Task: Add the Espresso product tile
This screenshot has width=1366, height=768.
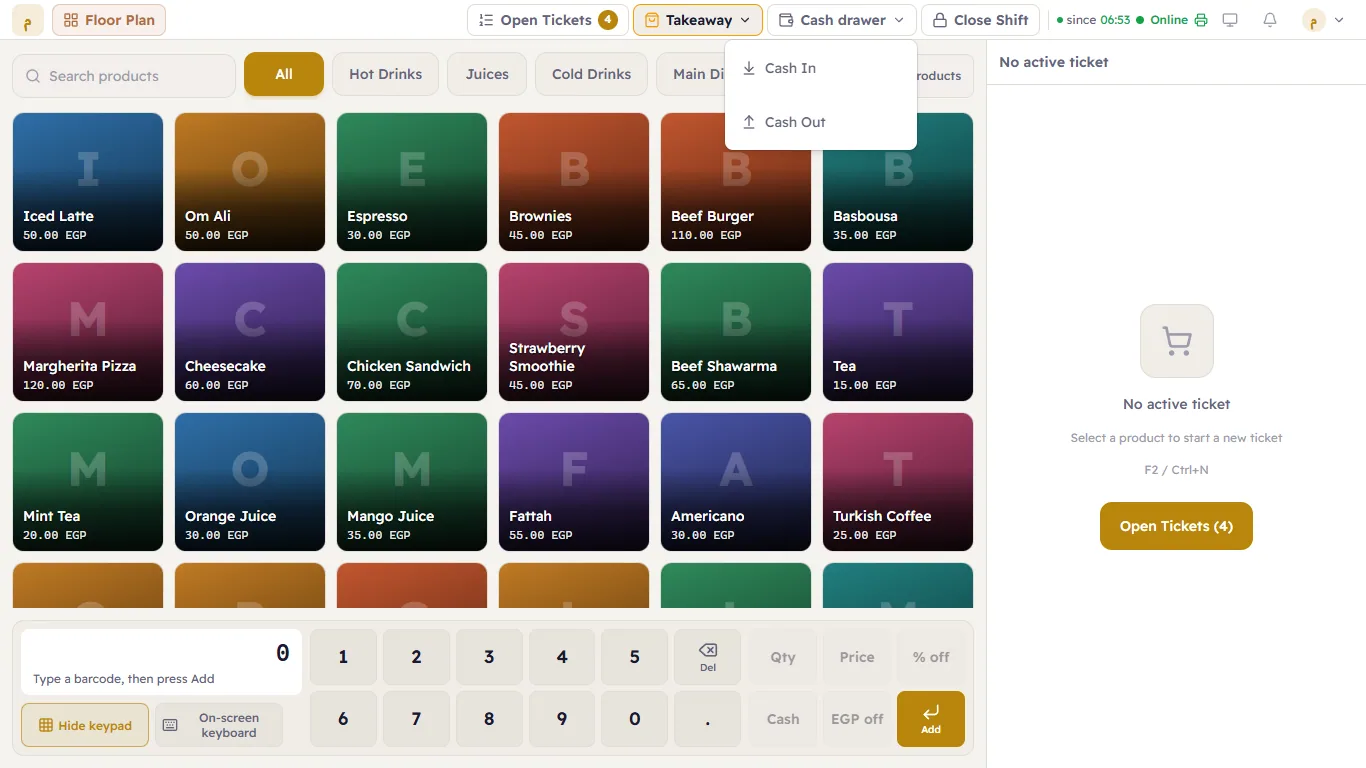Action: tap(412, 182)
